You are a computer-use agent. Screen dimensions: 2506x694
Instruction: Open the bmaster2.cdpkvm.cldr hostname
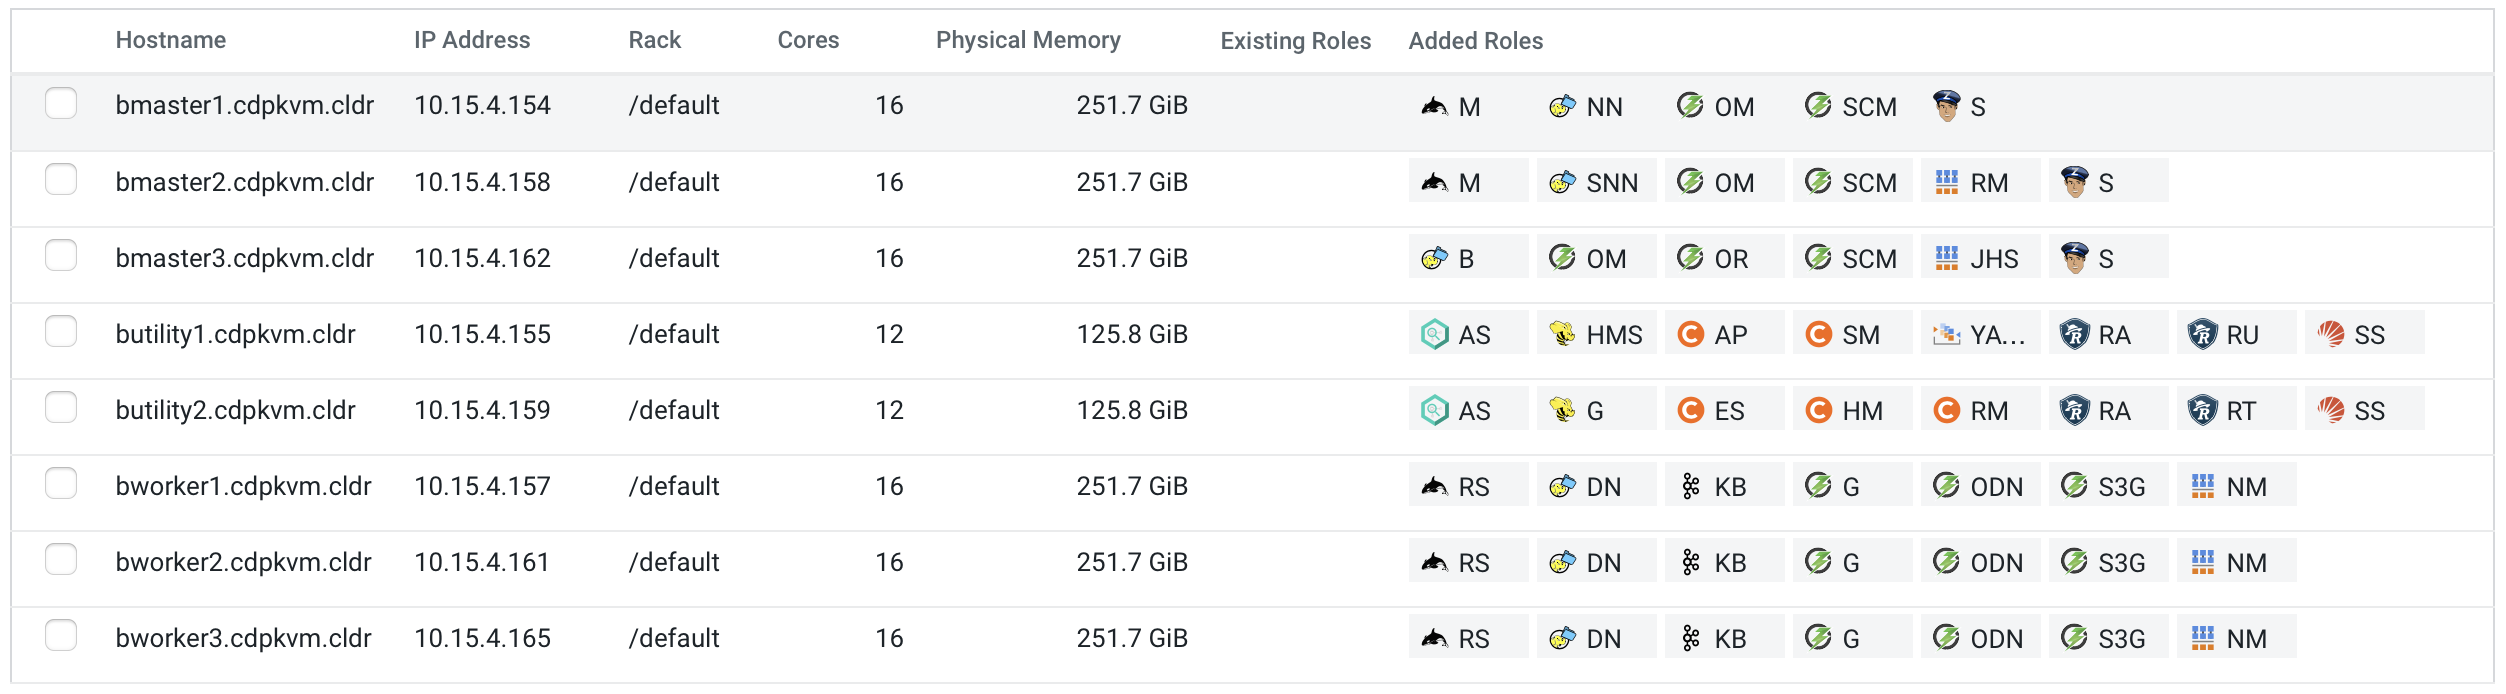click(244, 182)
